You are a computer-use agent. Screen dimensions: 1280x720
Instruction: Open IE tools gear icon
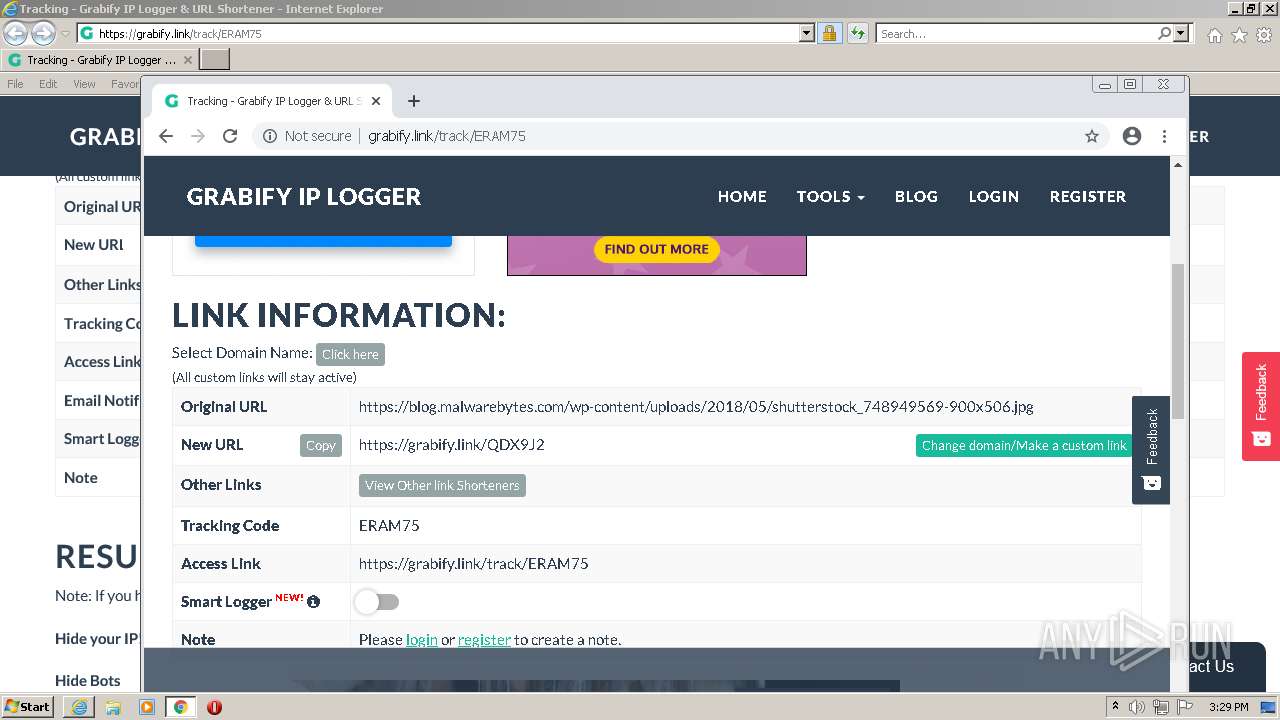tap(1264, 35)
